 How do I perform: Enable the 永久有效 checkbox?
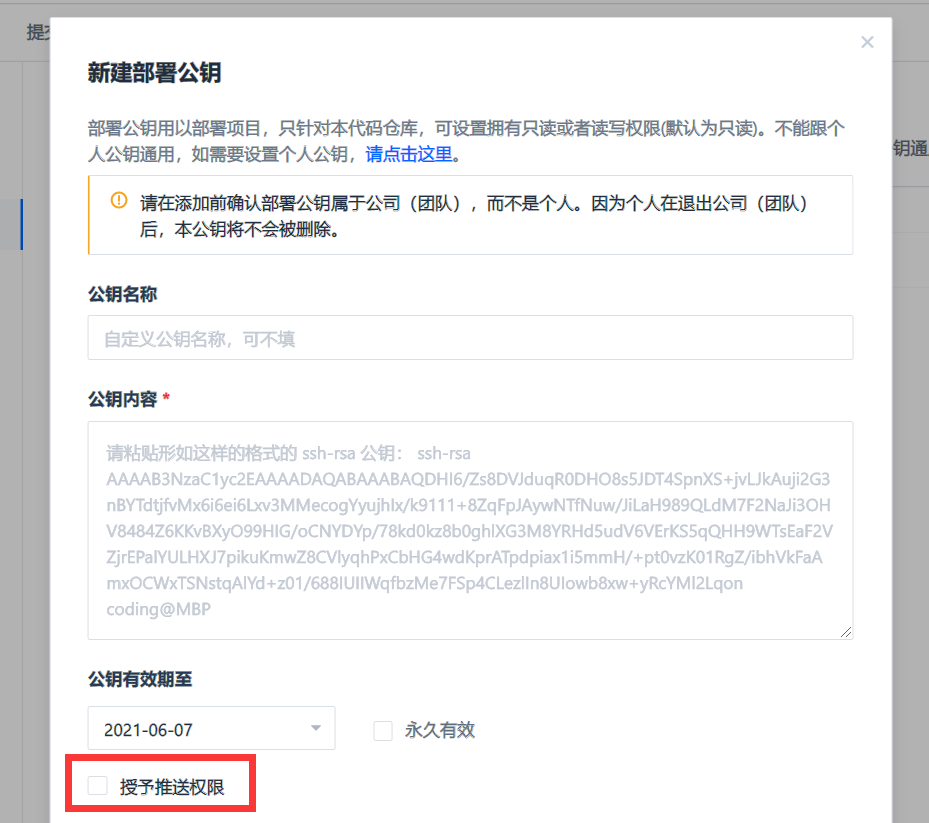383,731
